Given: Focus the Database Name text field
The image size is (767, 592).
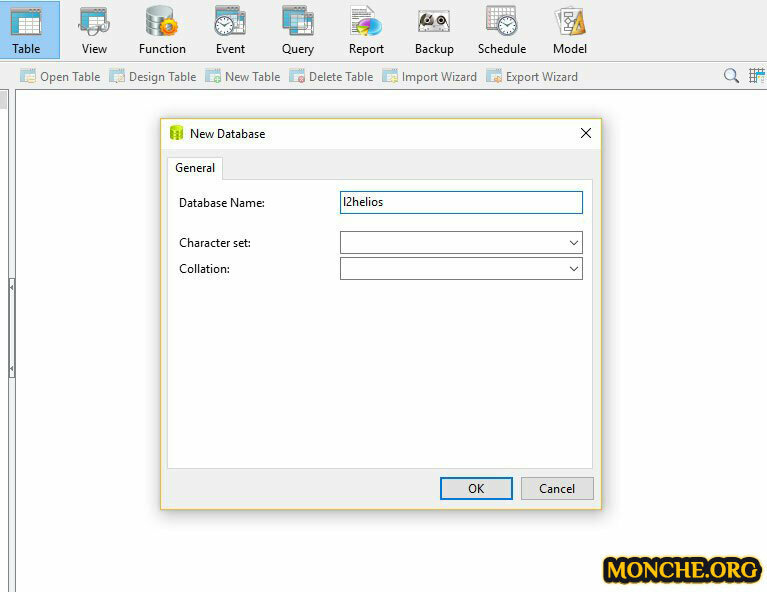Looking at the screenshot, I should (461, 202).
